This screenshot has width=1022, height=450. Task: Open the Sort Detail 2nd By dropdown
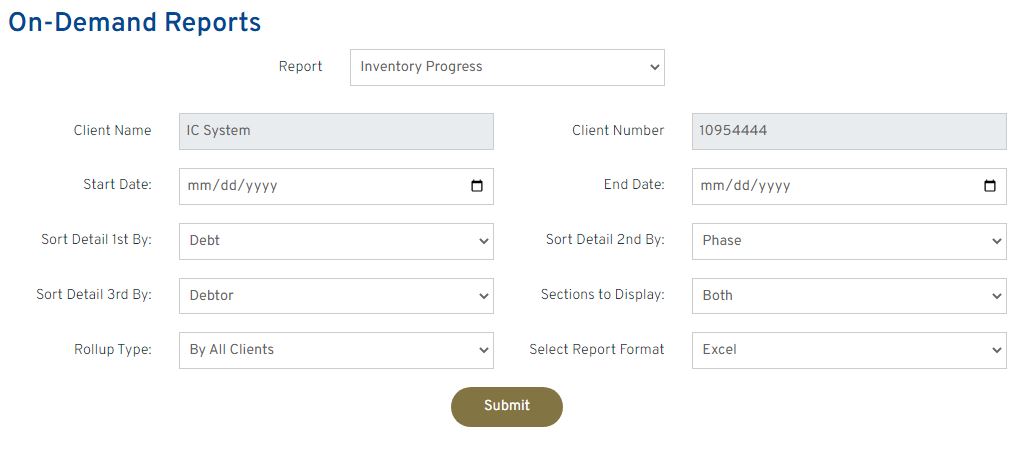click(849, 241)
